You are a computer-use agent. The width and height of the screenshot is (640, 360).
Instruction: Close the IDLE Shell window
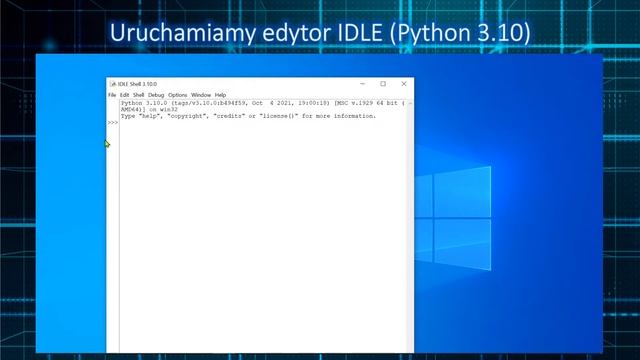pos(404,84)
